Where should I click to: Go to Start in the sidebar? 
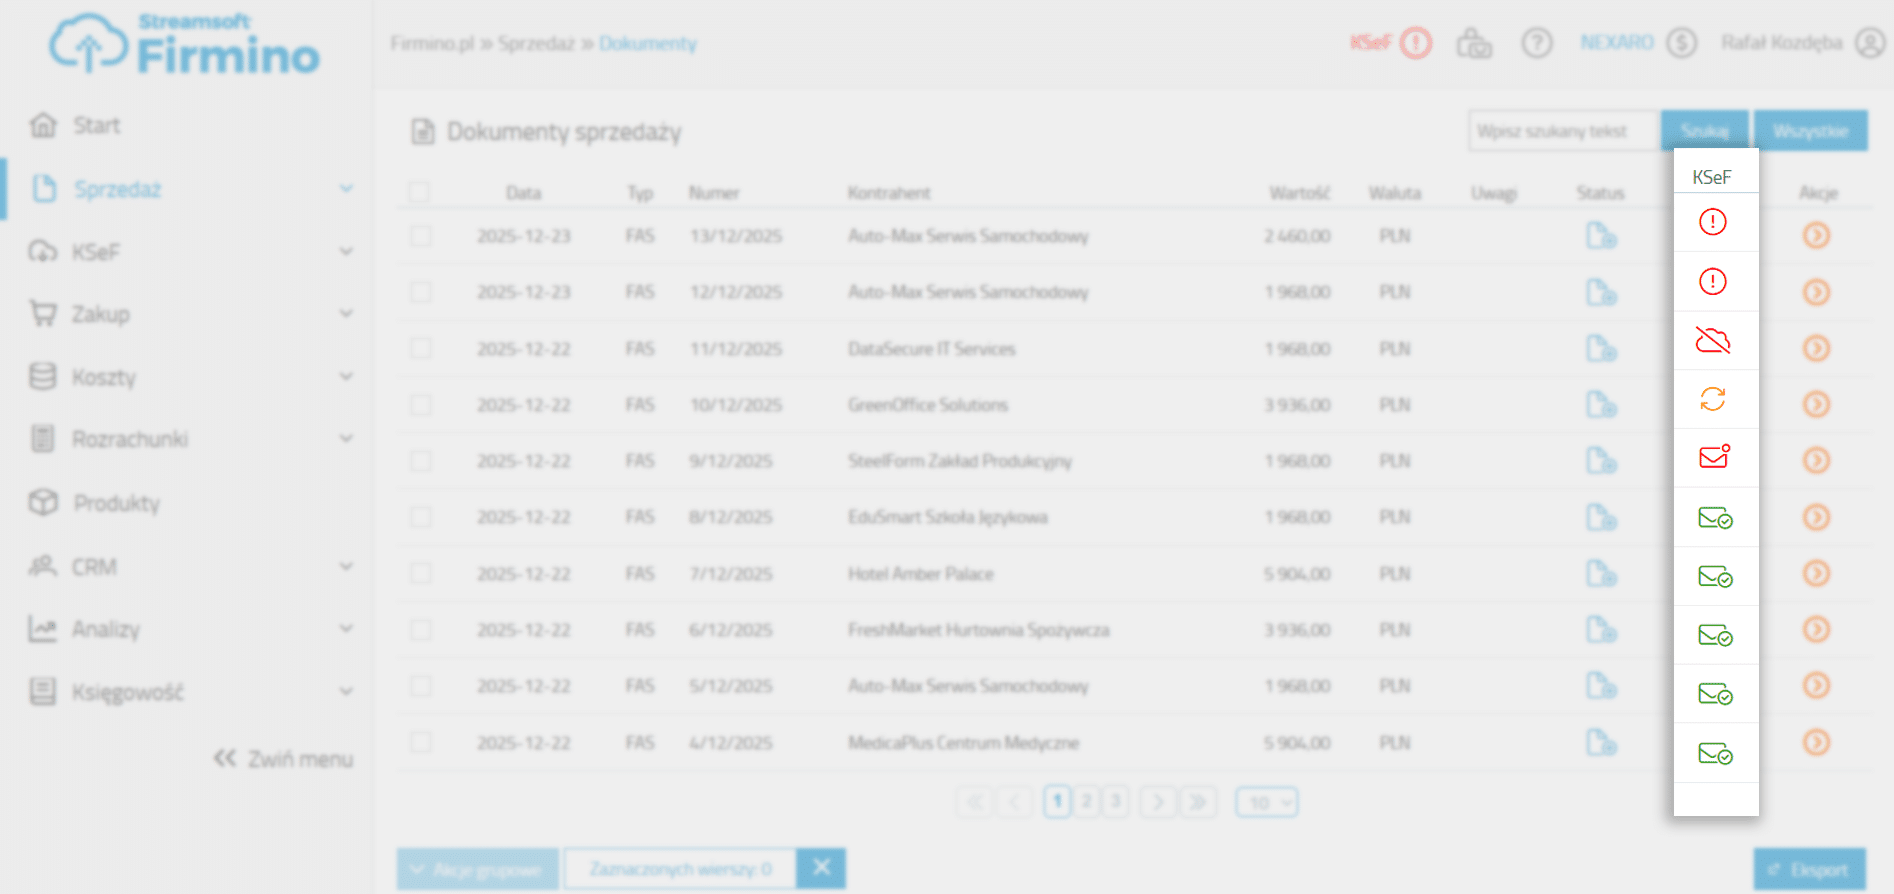point(96,126)
